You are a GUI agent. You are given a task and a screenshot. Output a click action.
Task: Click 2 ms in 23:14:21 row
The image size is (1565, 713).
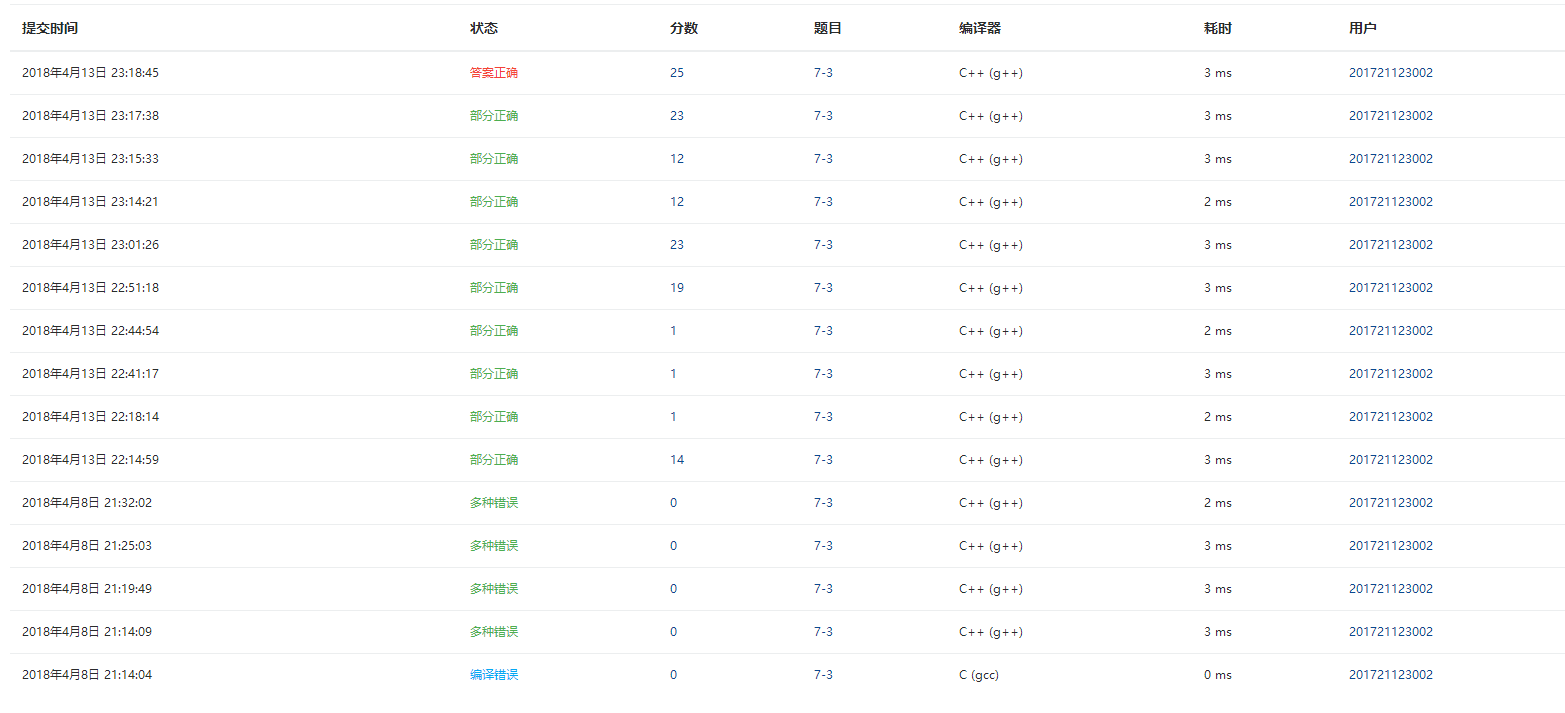pyautogui.click(x=1218, y=202)
